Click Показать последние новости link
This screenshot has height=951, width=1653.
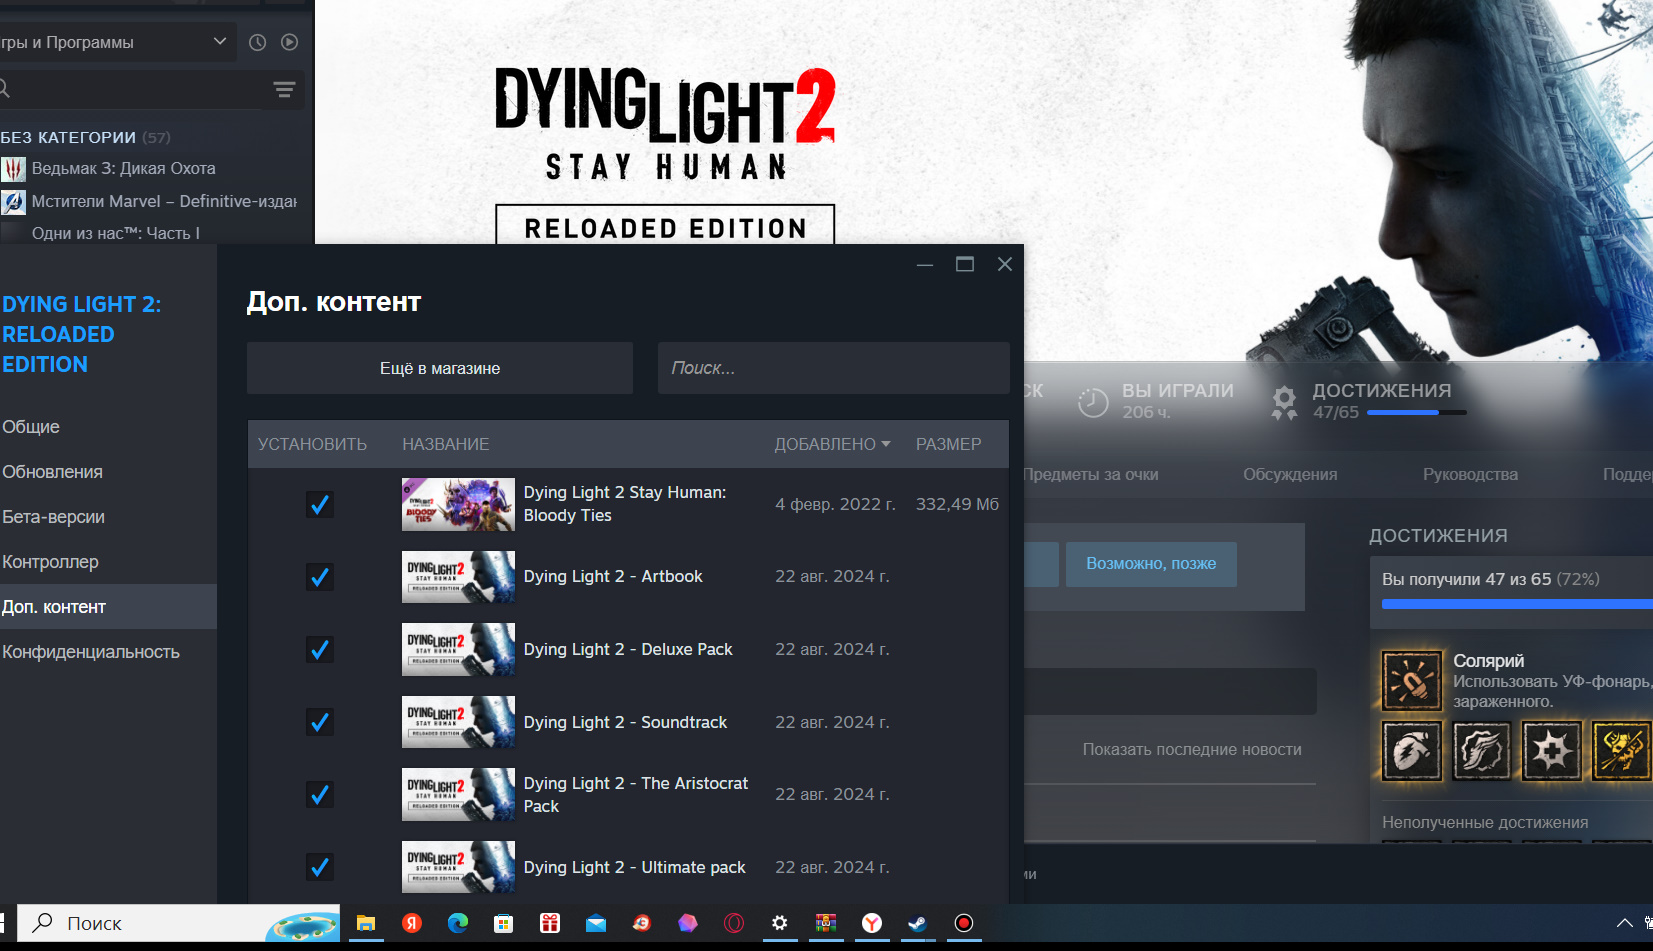point(1192,750)
